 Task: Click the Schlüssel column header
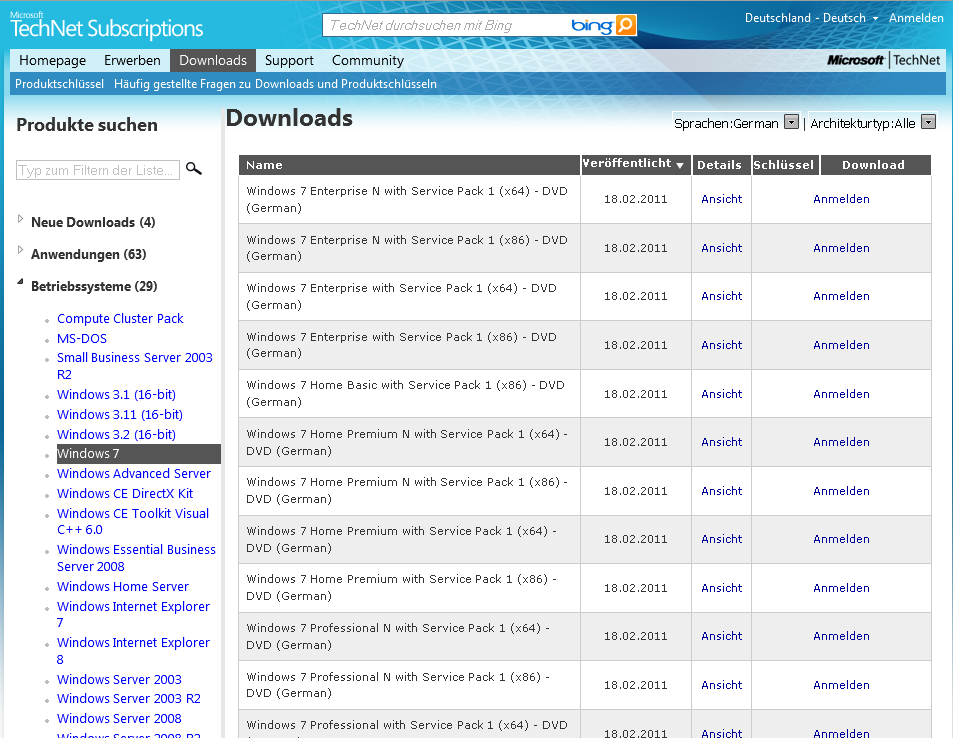click(785, 165)
